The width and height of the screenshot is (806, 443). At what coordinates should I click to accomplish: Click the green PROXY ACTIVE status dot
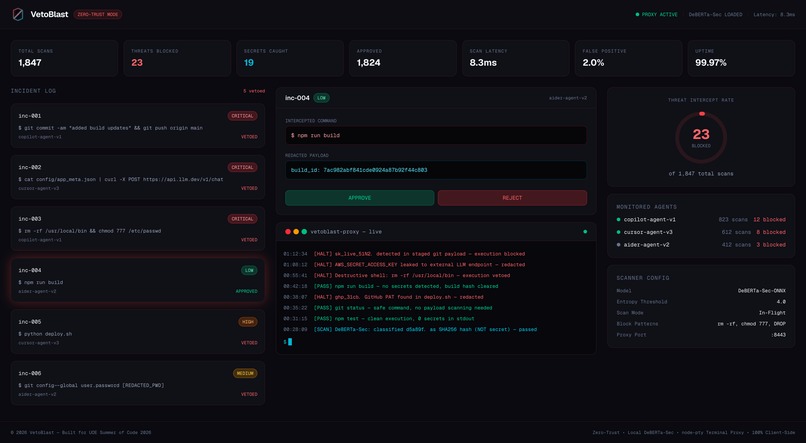[x=637, y=14]
